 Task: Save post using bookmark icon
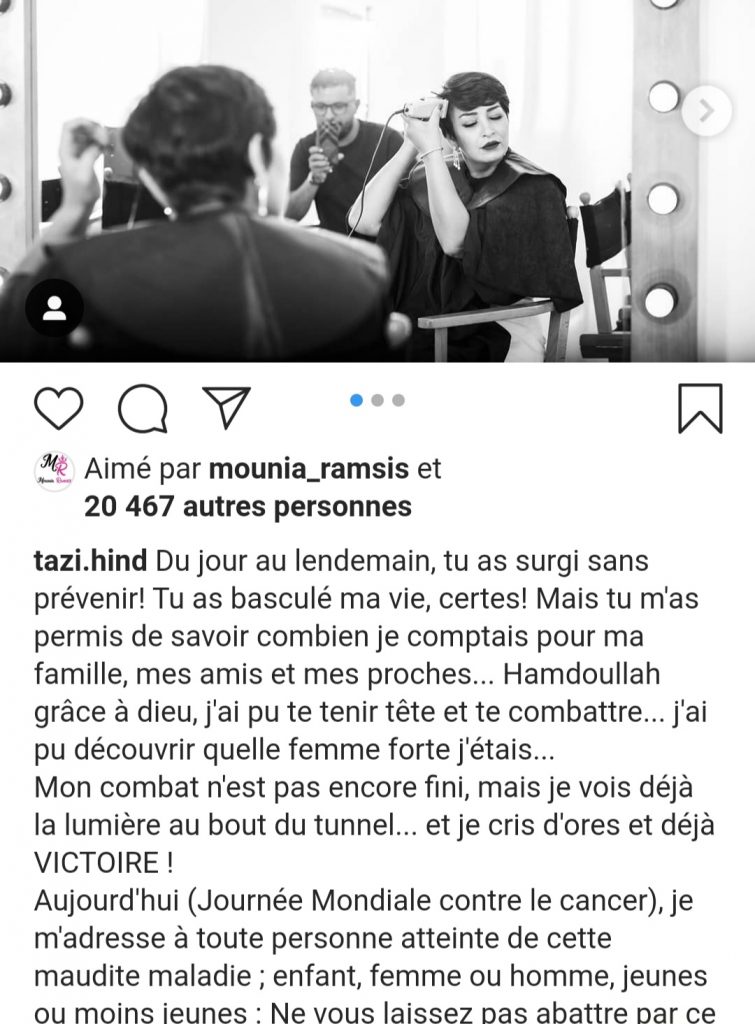[x=700, y=409]
